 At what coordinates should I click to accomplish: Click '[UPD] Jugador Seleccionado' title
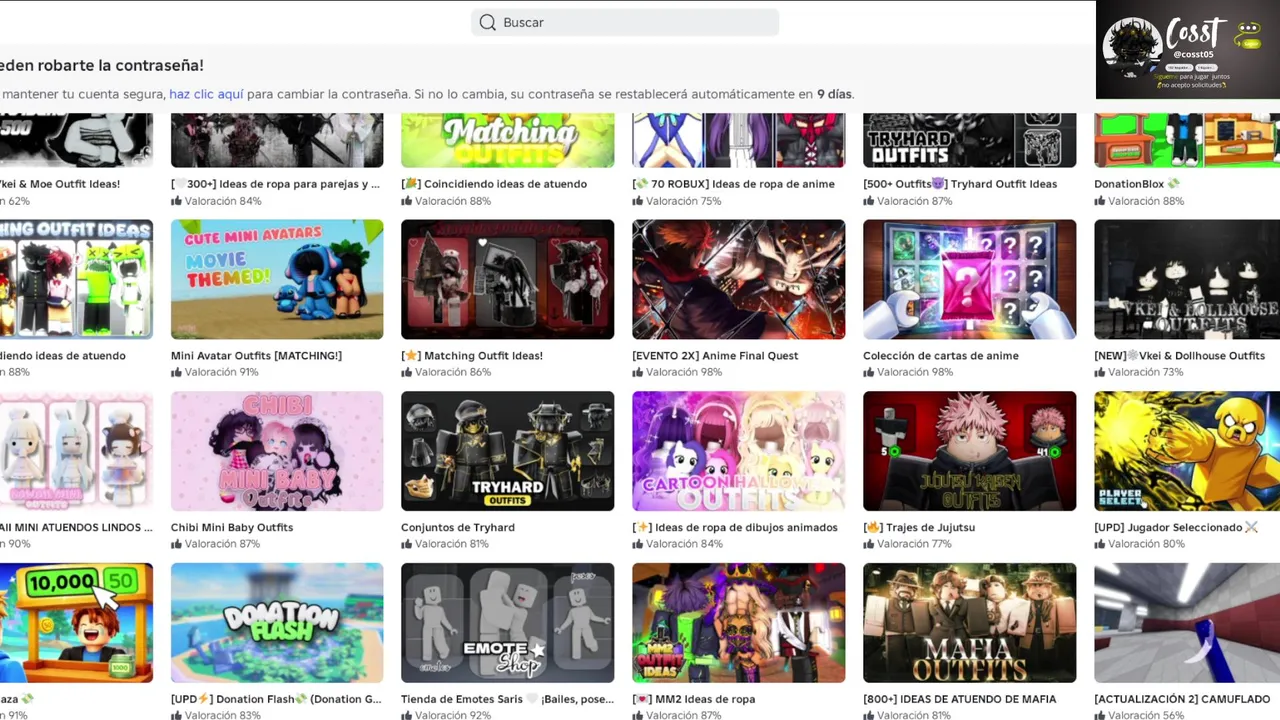pos(1176,528)
